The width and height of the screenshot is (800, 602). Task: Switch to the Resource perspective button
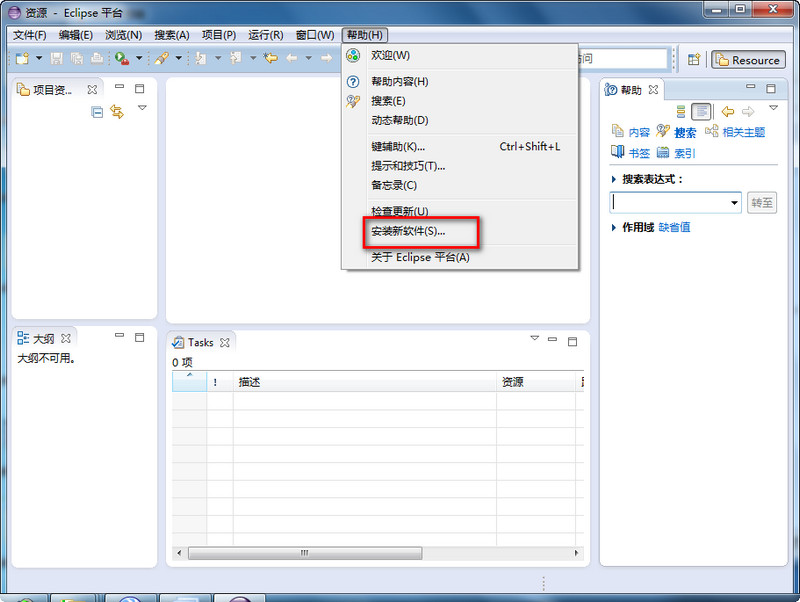coord(747,60)
